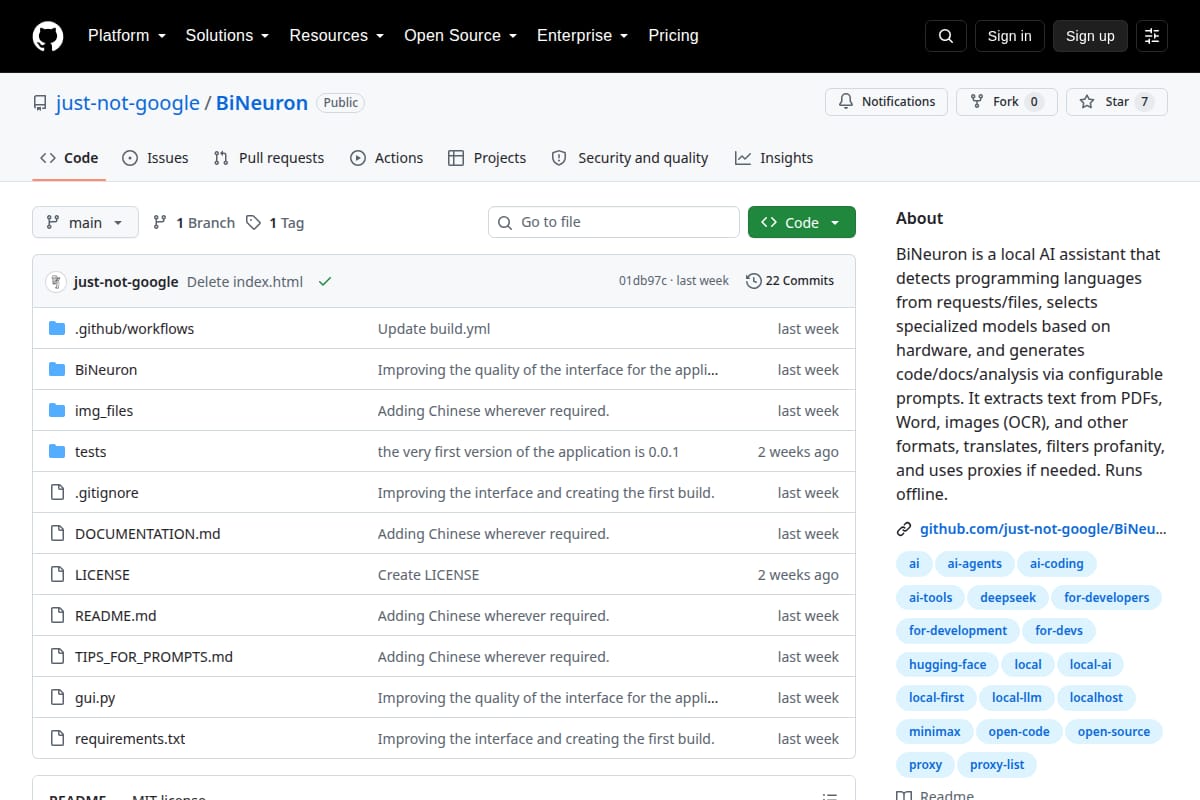
Task: Switch to the Actions tab
Action: click(387, 158)
